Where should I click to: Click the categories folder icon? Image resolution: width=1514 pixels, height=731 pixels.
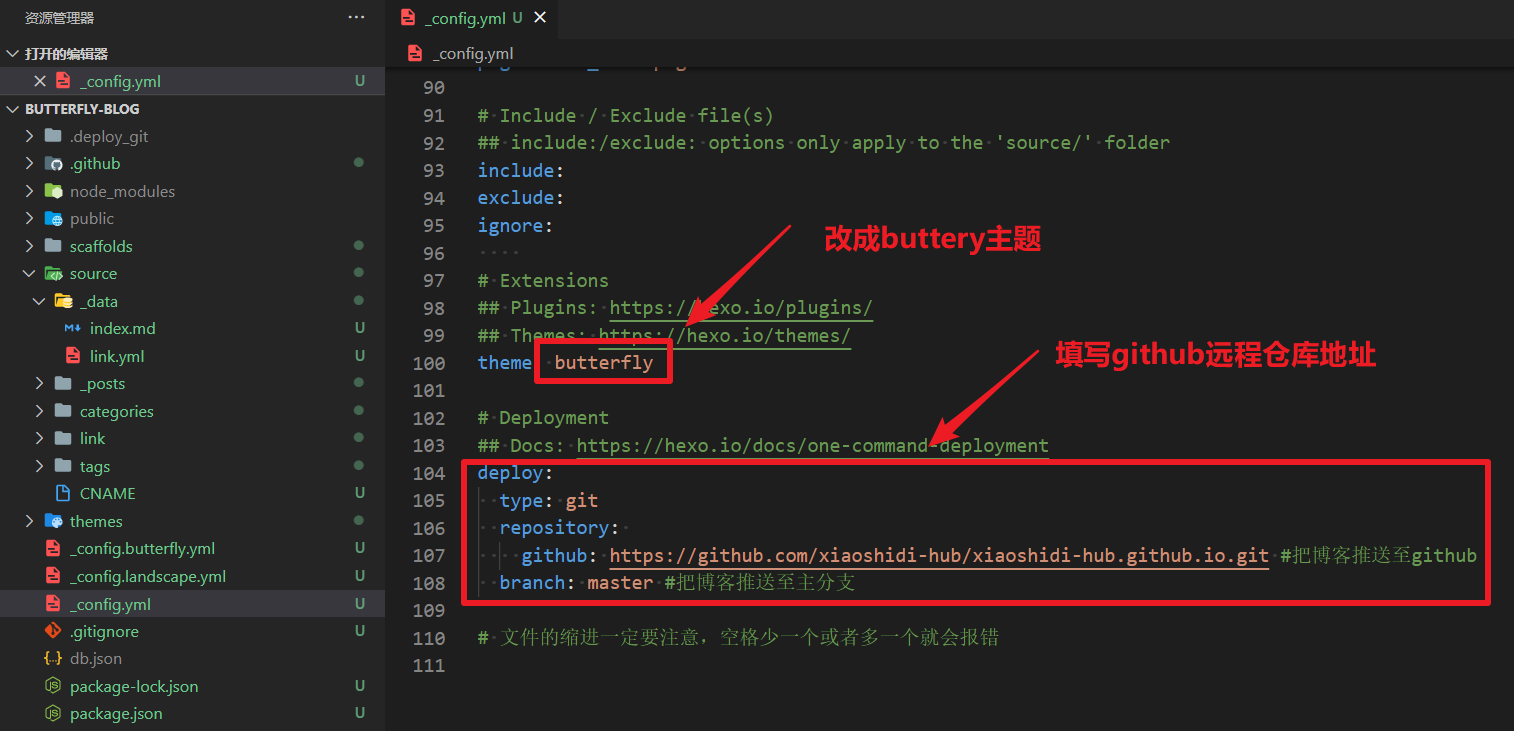click(x=64, y=411)
